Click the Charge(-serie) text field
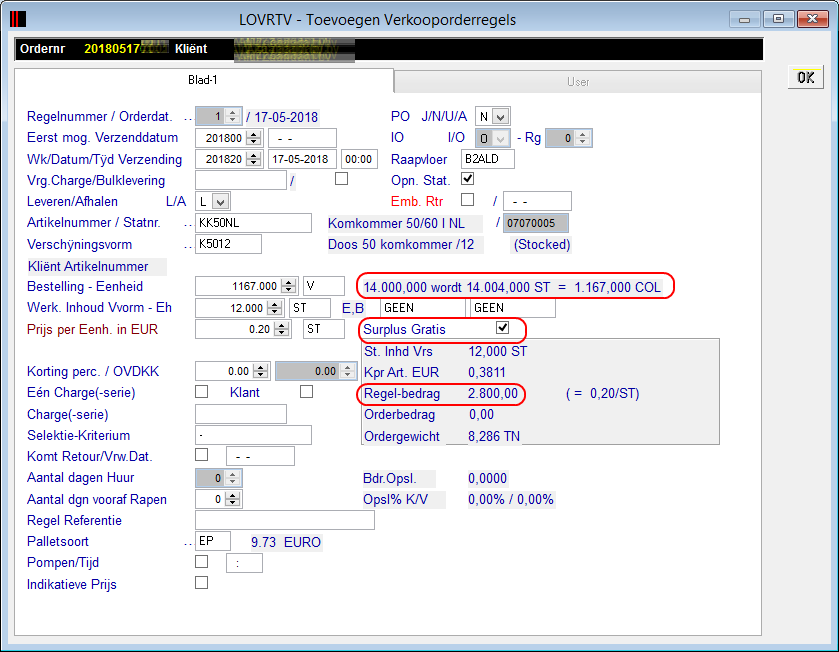This screenshot has width=839, height=652. coord(241,414)
